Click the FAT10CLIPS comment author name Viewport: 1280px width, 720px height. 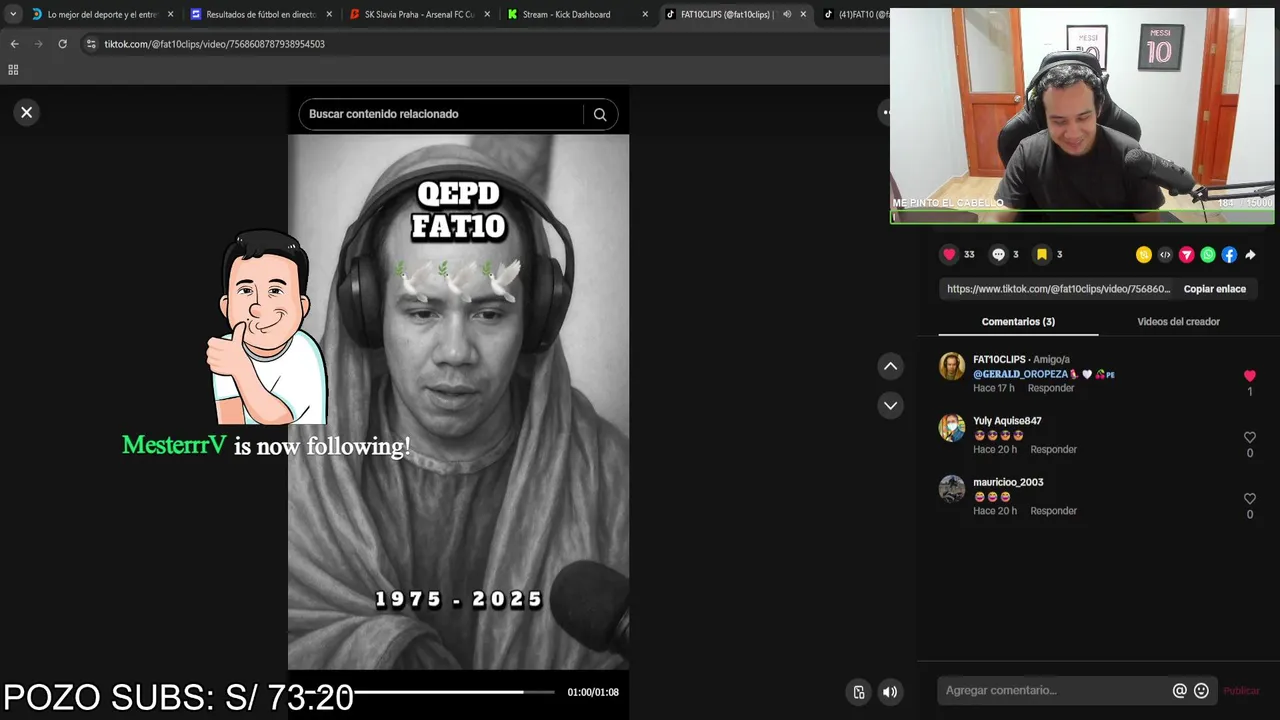tap(999, 359)
